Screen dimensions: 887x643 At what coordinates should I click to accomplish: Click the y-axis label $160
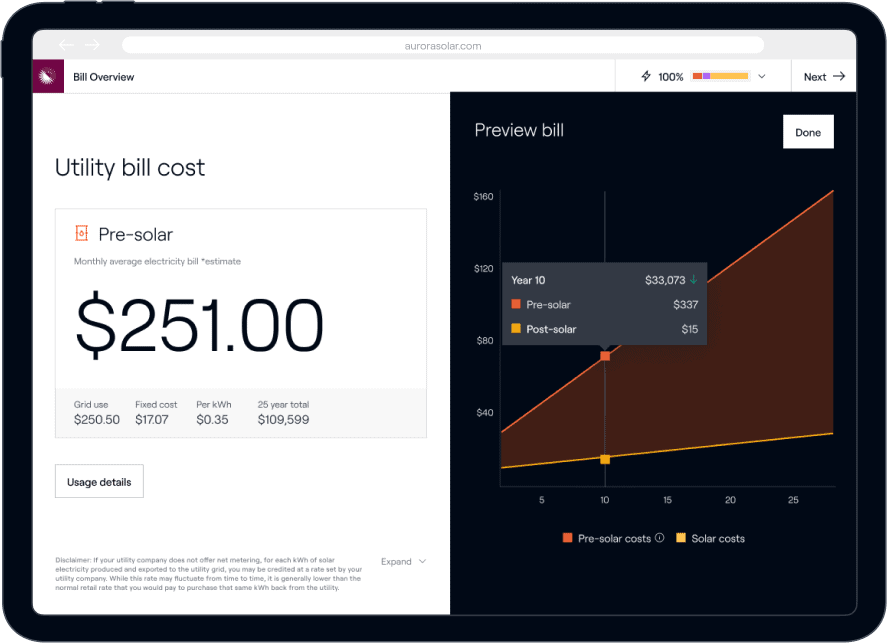click(x=483, y=196)
